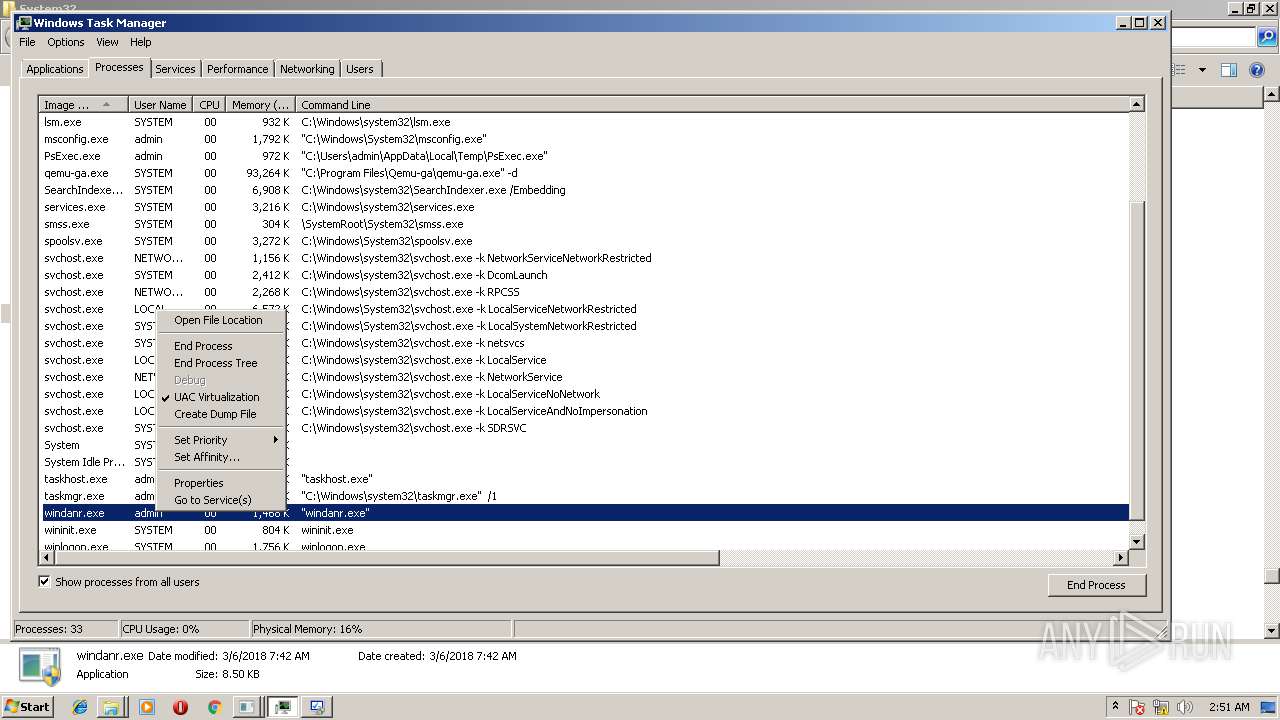
Task: Select the services.exe process row
Action: click(x=584, y=207)
